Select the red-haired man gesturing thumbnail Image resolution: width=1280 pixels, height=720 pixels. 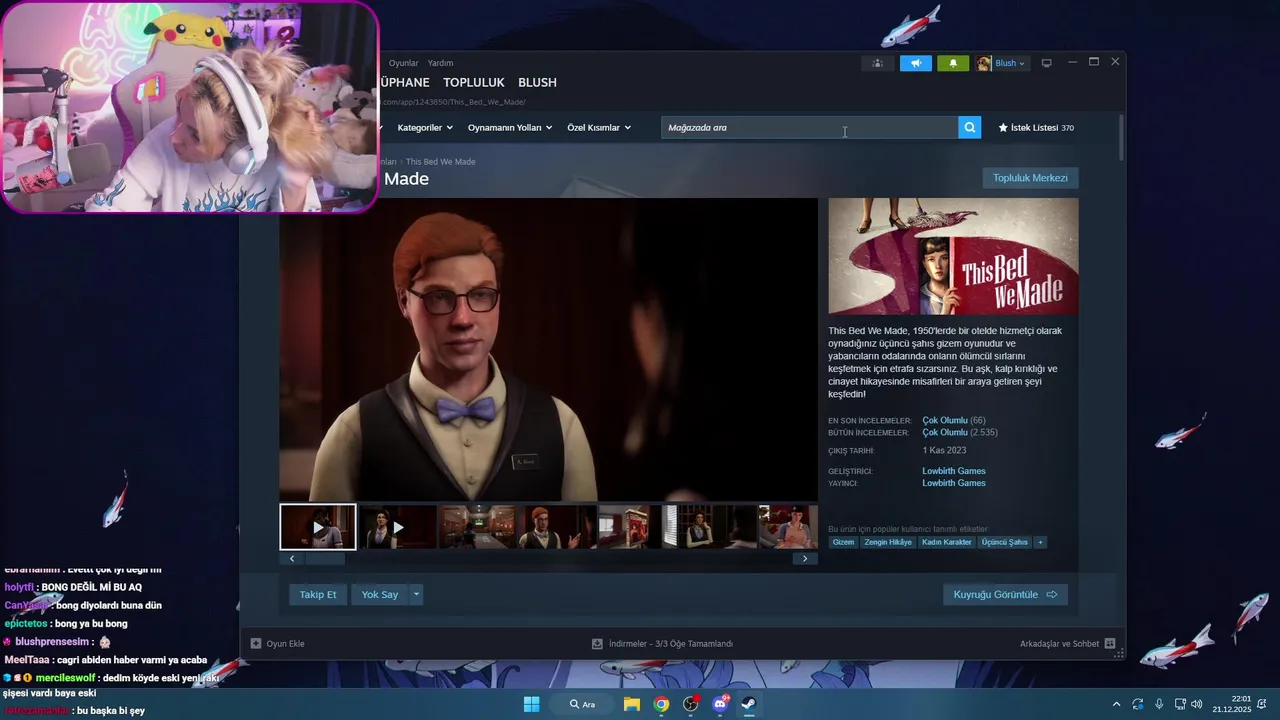tap(557, 527)
